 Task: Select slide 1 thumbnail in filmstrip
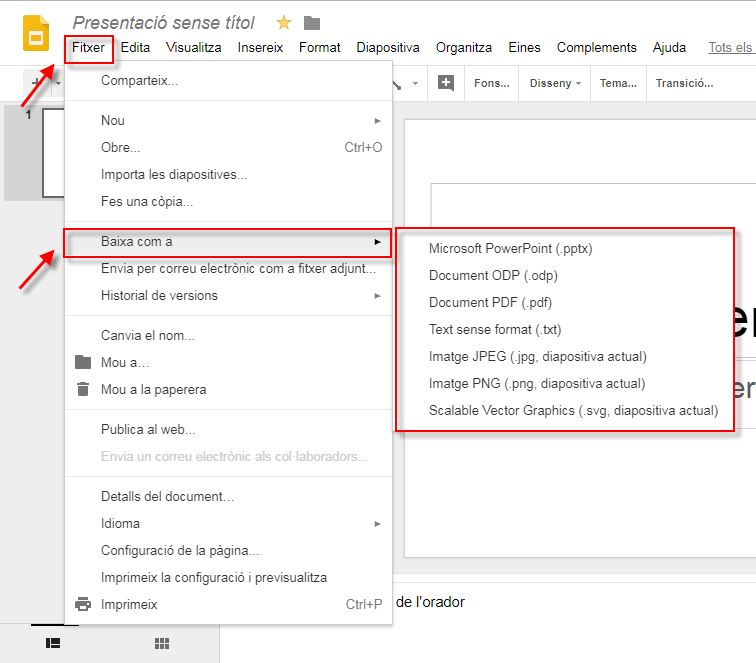coord(54,153)
